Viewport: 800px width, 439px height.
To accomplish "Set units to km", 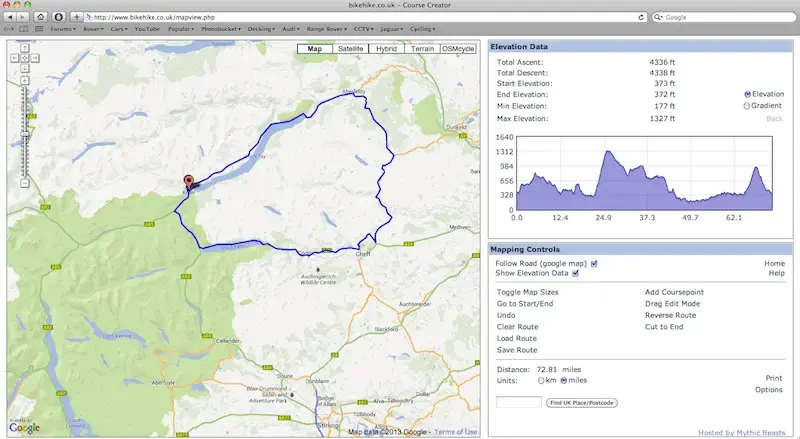I will pyautogui.click(x=541, y=381).
